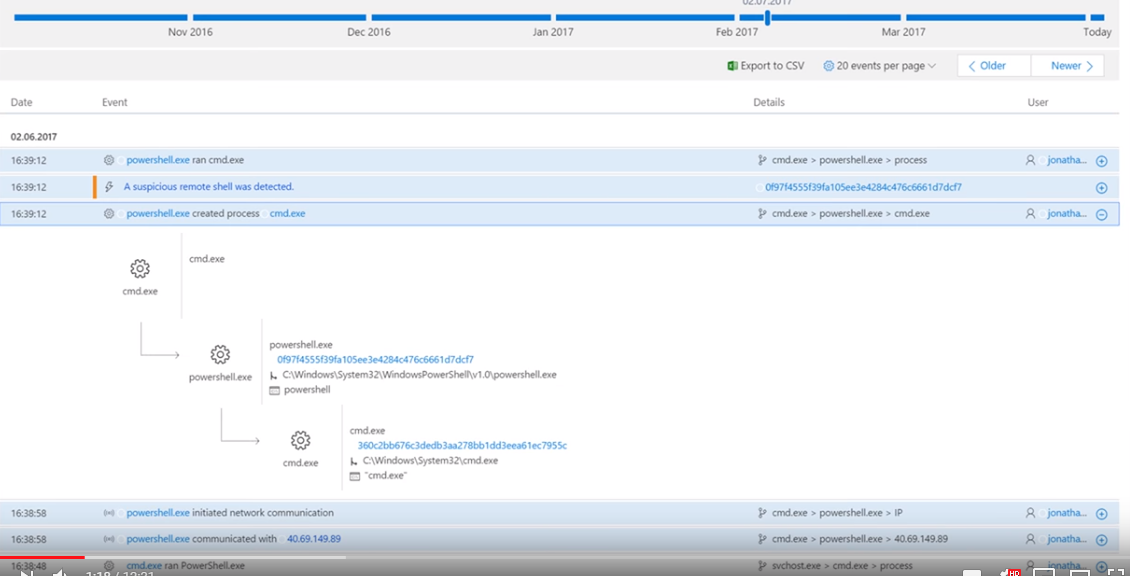Open jonatha... user in 'ran cmd.exe' row

click(x=1067, y=160)
